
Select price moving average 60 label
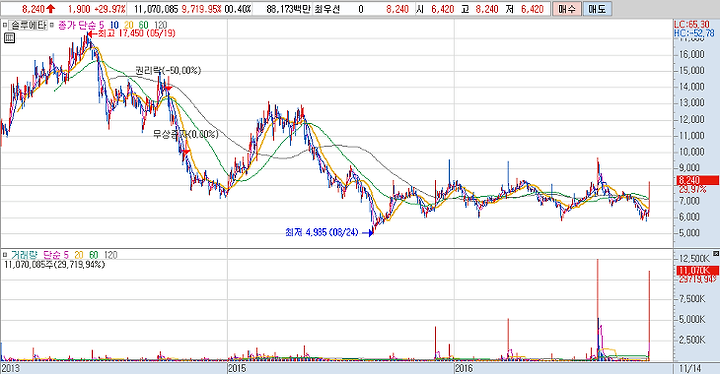click(x=143, y=25)
